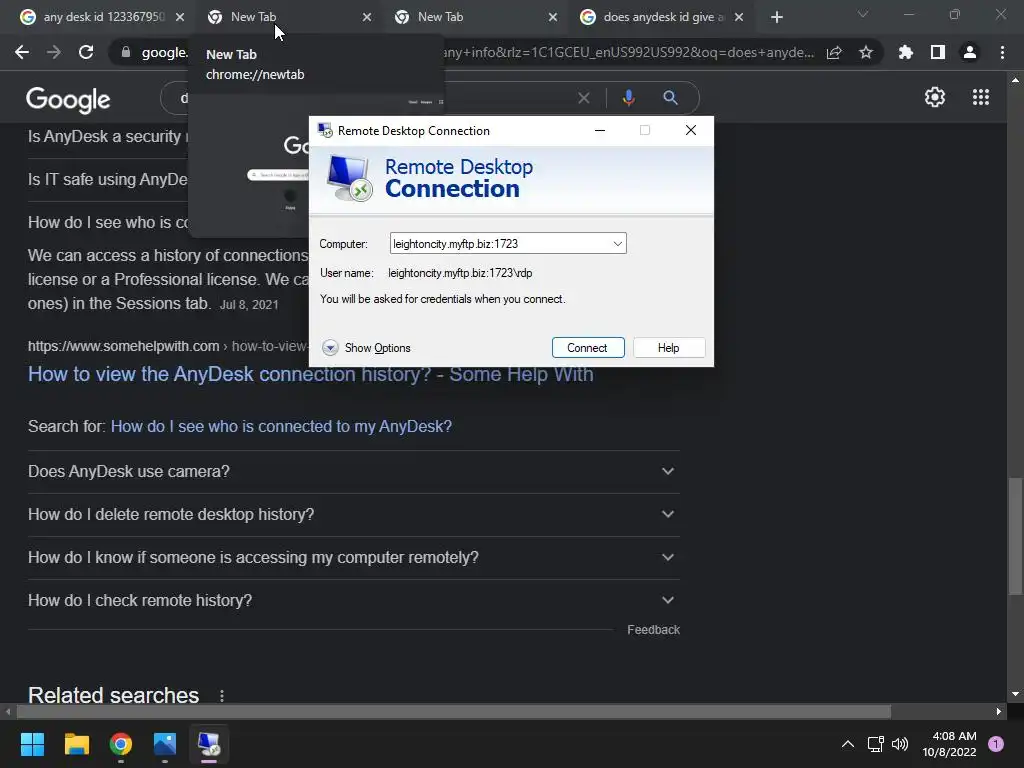The width and height of the screenshot is (1024, 768).
Task: Open new tab with plus button
Action: 776,17
